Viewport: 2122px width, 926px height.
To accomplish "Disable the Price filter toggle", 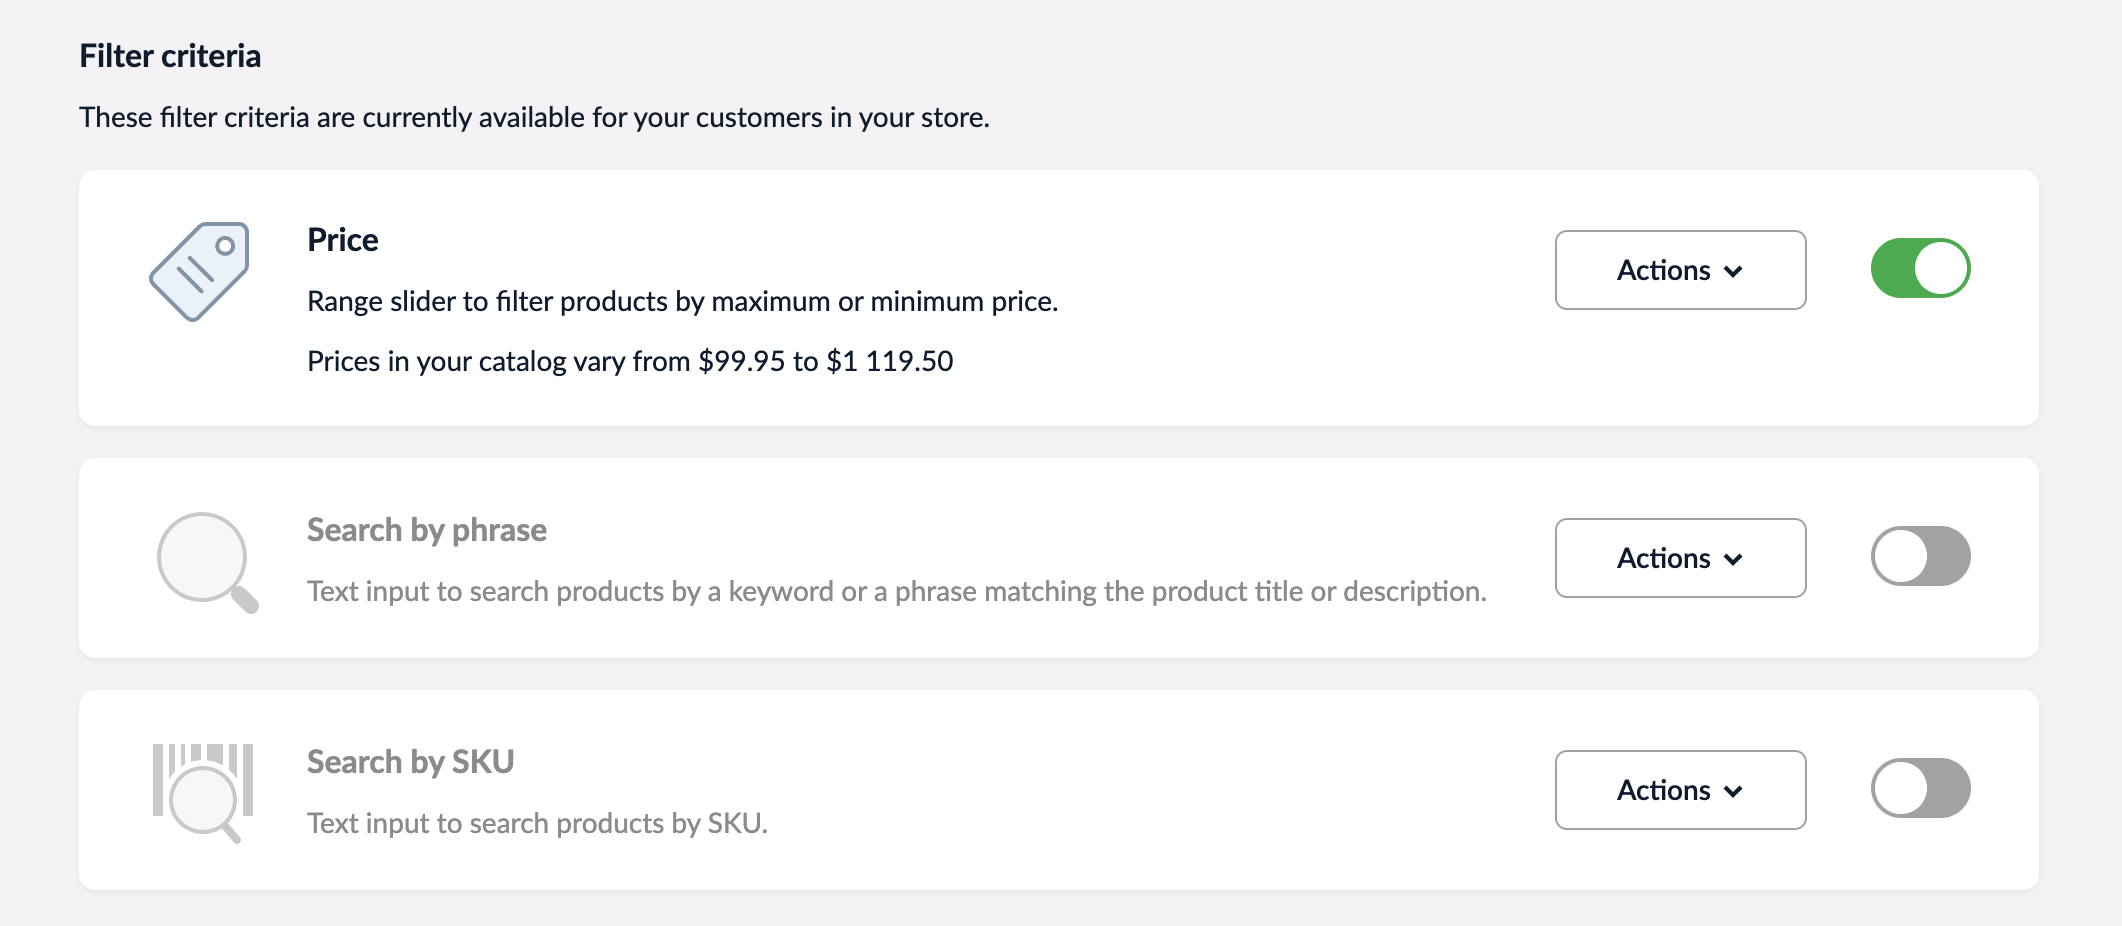I will (x=1920, y=268).
